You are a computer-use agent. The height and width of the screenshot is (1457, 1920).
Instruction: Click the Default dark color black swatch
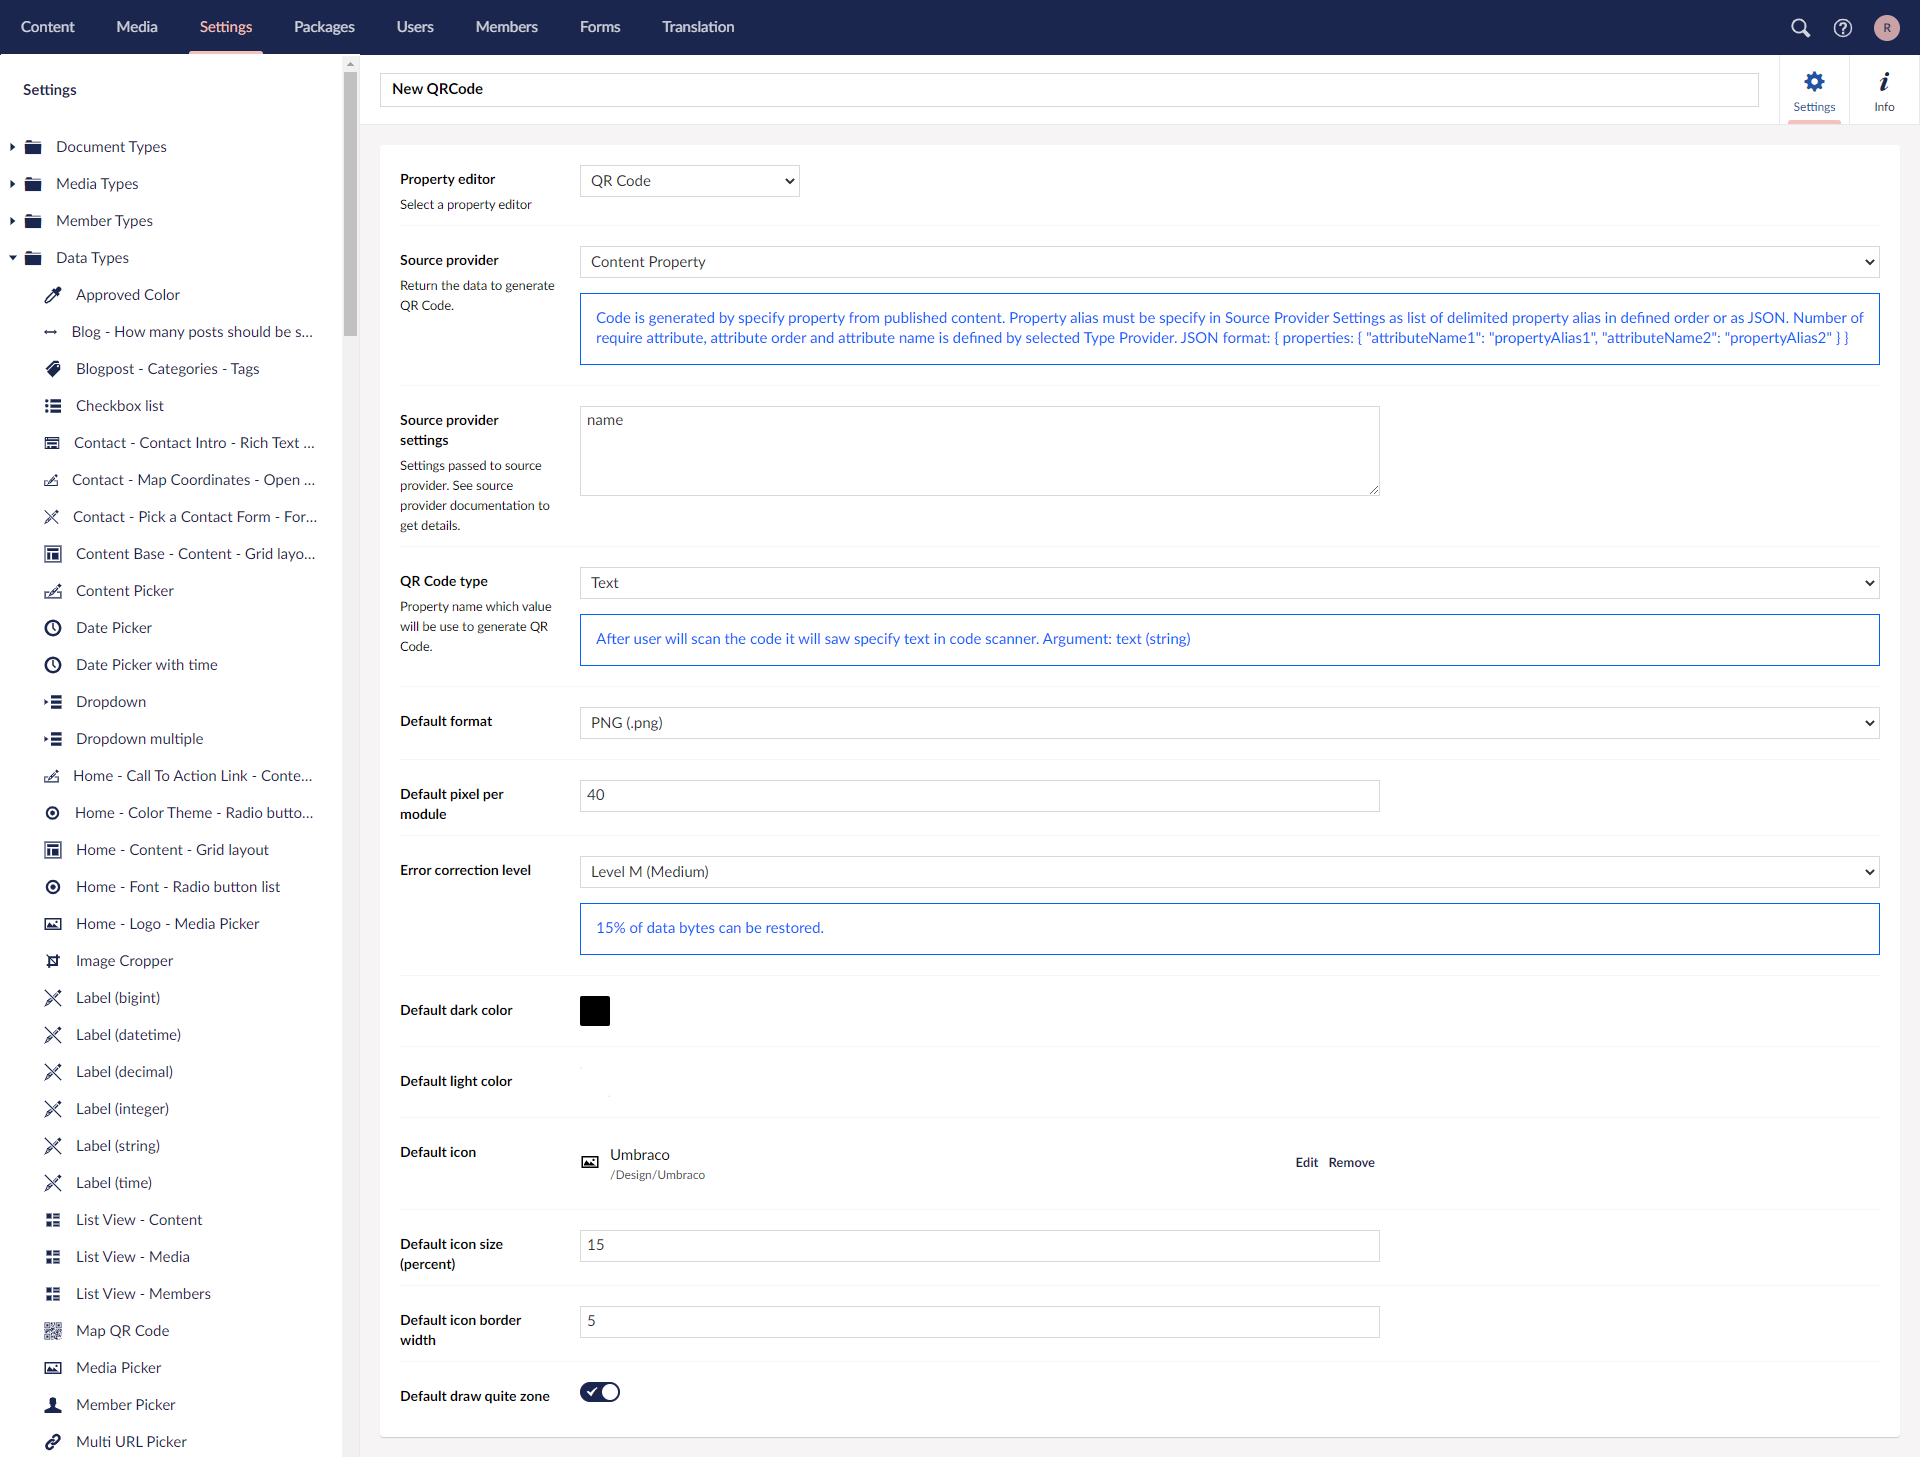coord(595,1011)
